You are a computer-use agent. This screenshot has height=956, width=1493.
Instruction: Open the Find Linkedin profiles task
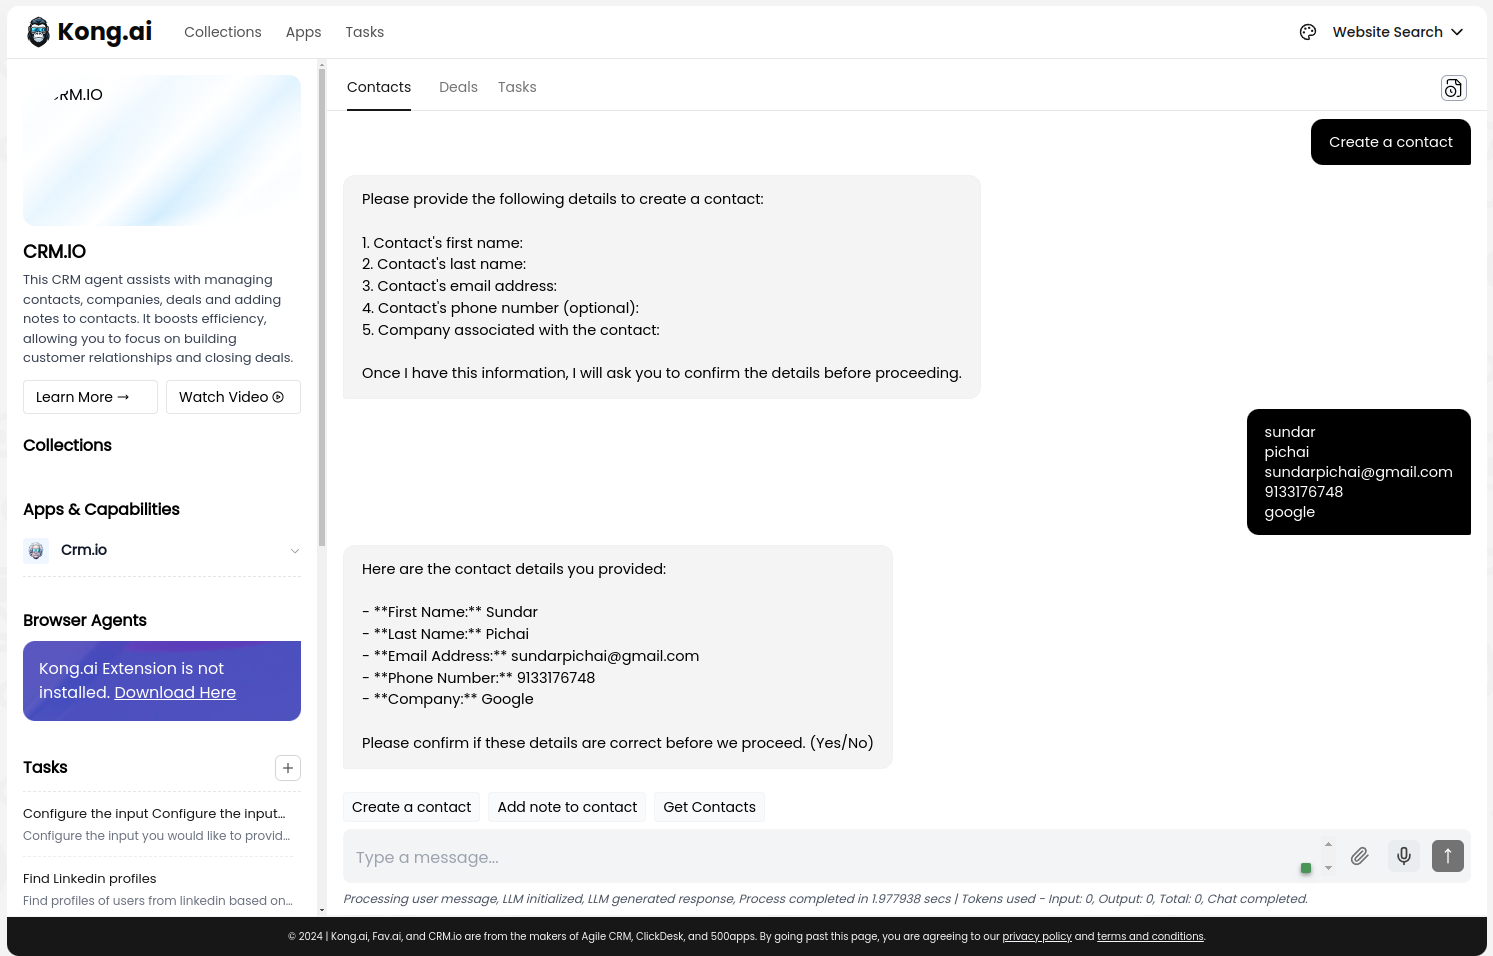158,889
